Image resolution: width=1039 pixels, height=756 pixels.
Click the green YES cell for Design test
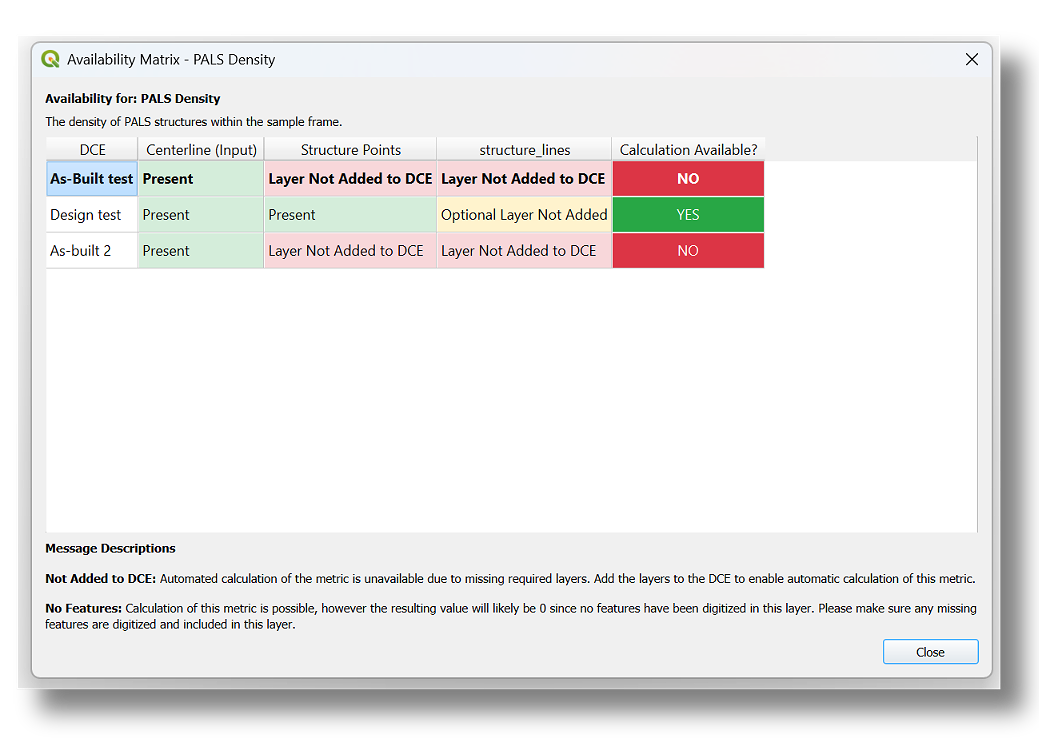(688, 215)
